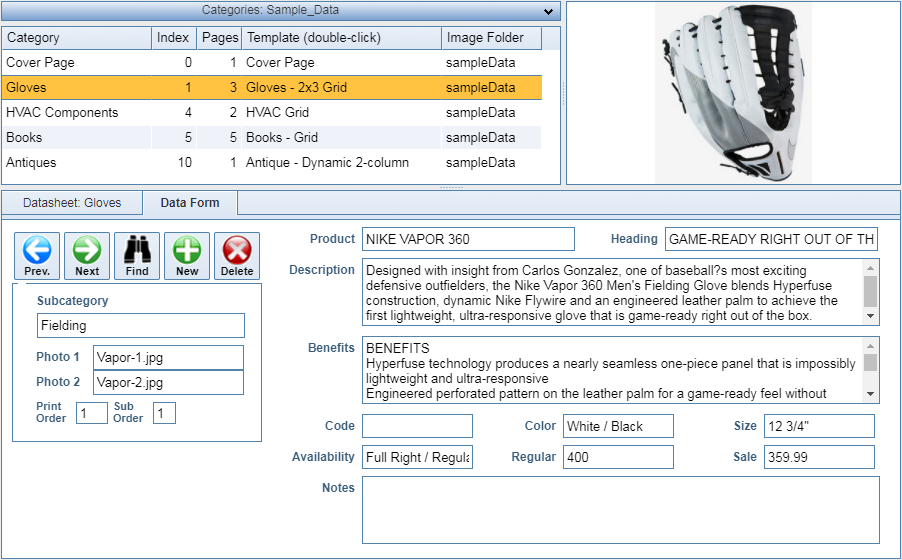The height and width of the screenshot is (560, 902).
Task: Expand the Categories: Sample_Data dropdown
Action: (x=547, y=11)
